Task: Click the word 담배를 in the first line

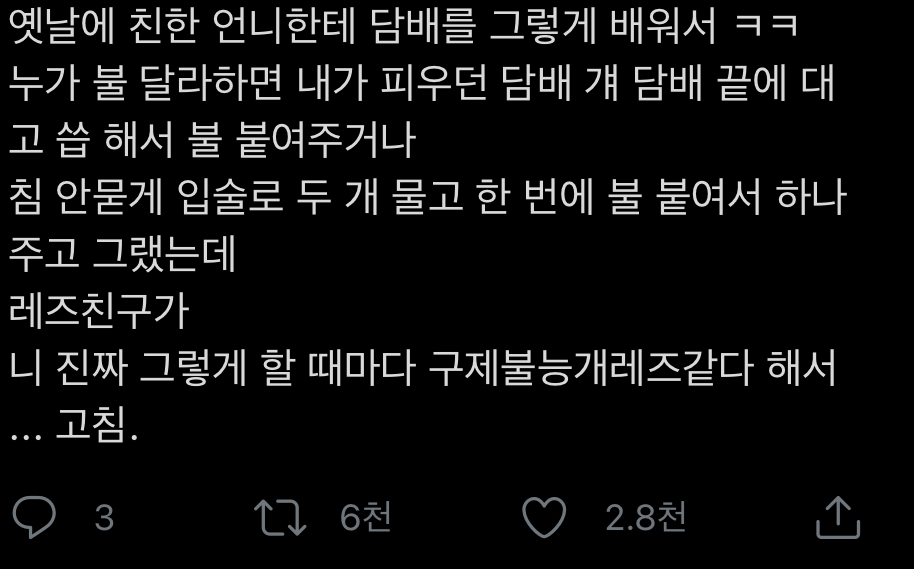Action: pos(423,27)
